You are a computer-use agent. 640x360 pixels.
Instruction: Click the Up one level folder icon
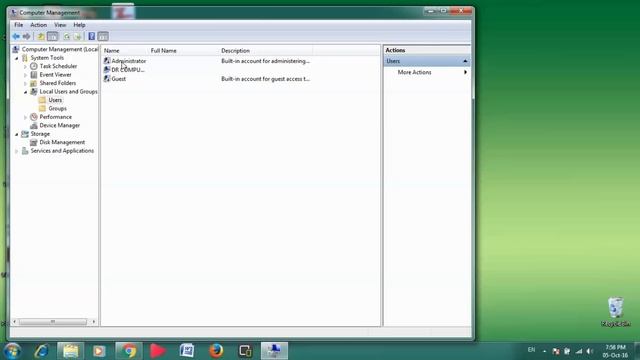(41, 36)
